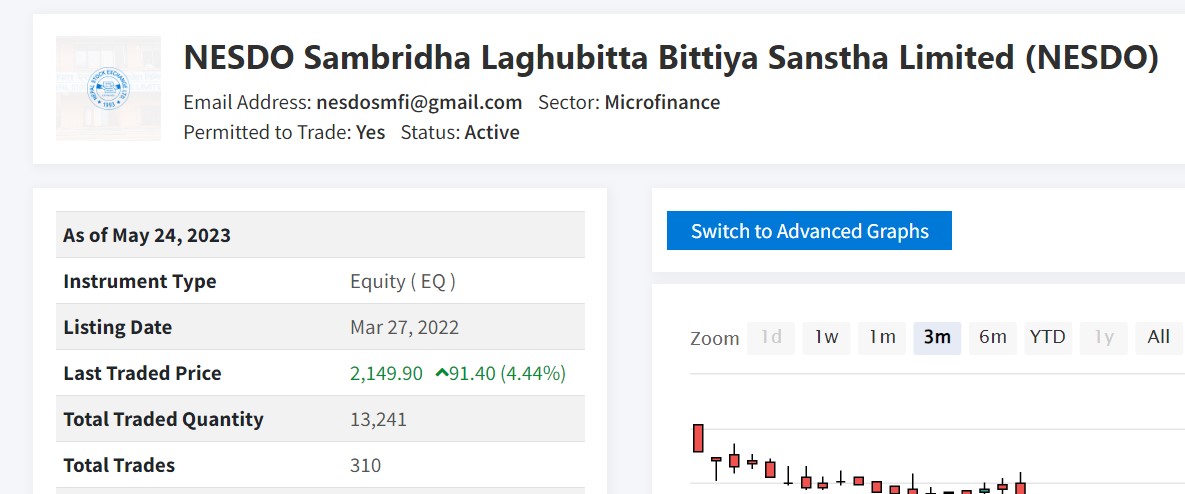The width and height of the screenshot is (1185, 494).
Task: Click the Listing Date value Mar 27, 2022
Action: click(404, 327)
